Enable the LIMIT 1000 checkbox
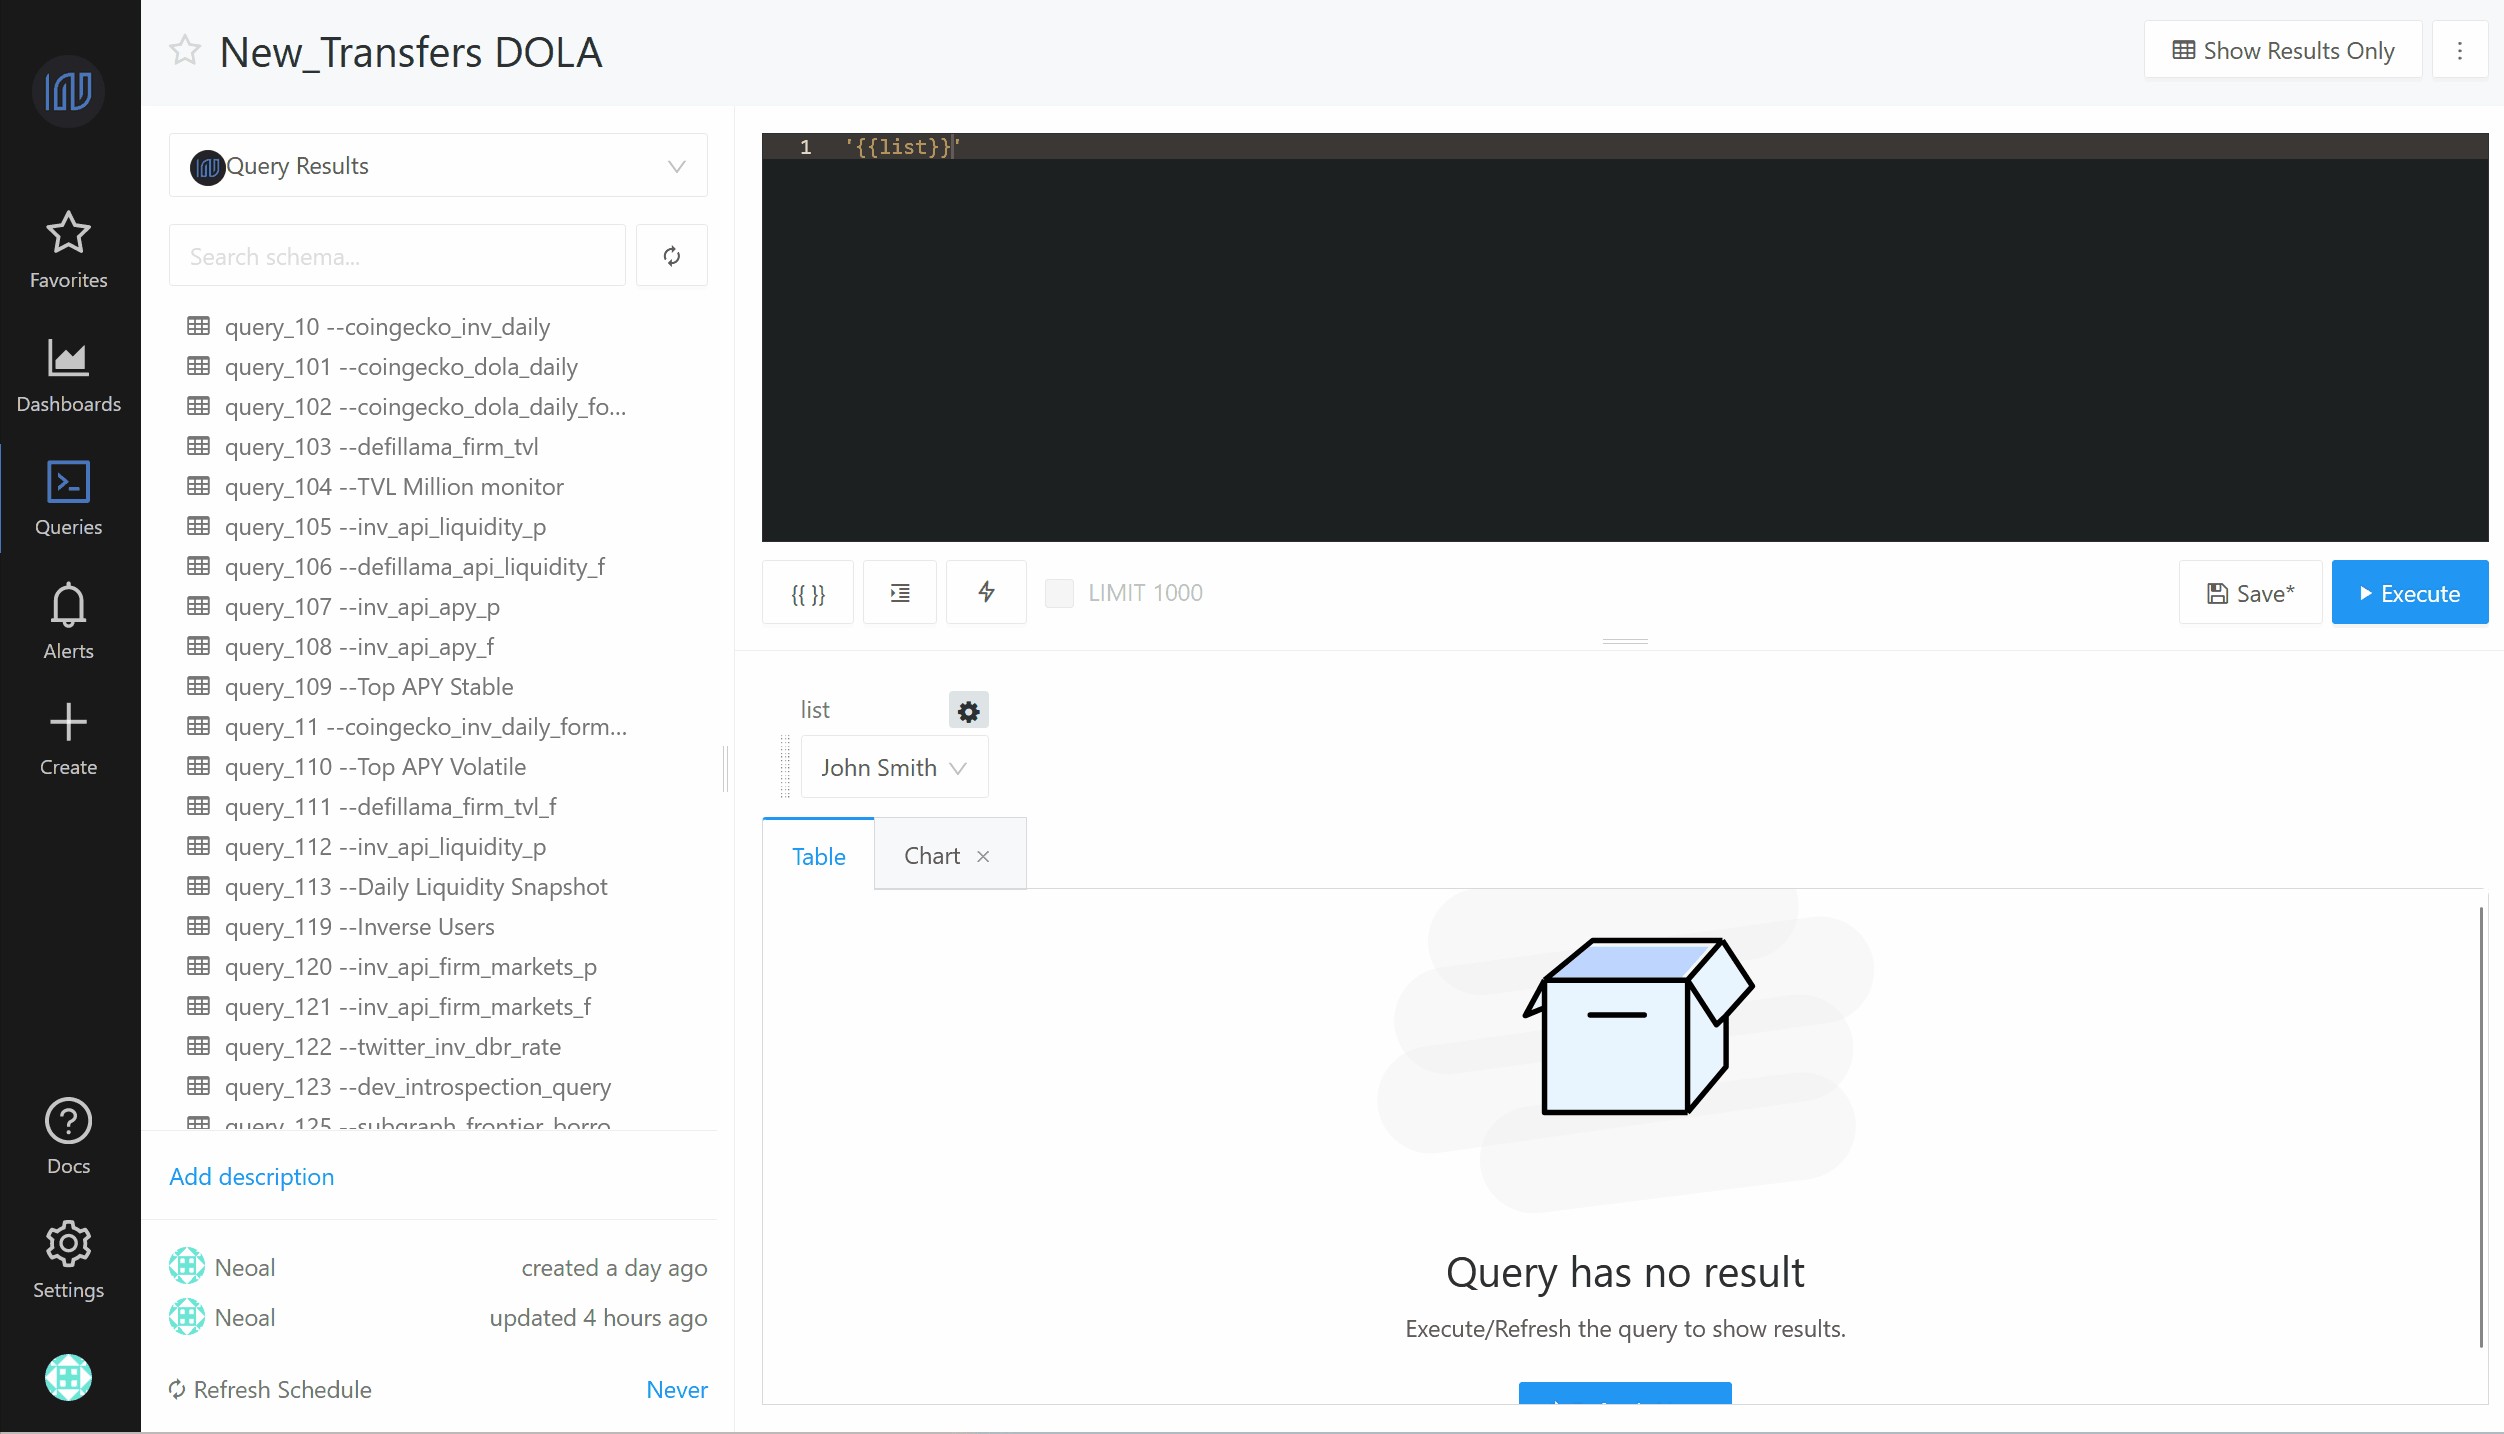The height and width of the screenshot is (1434, 2504). (x=1059, y=593)
